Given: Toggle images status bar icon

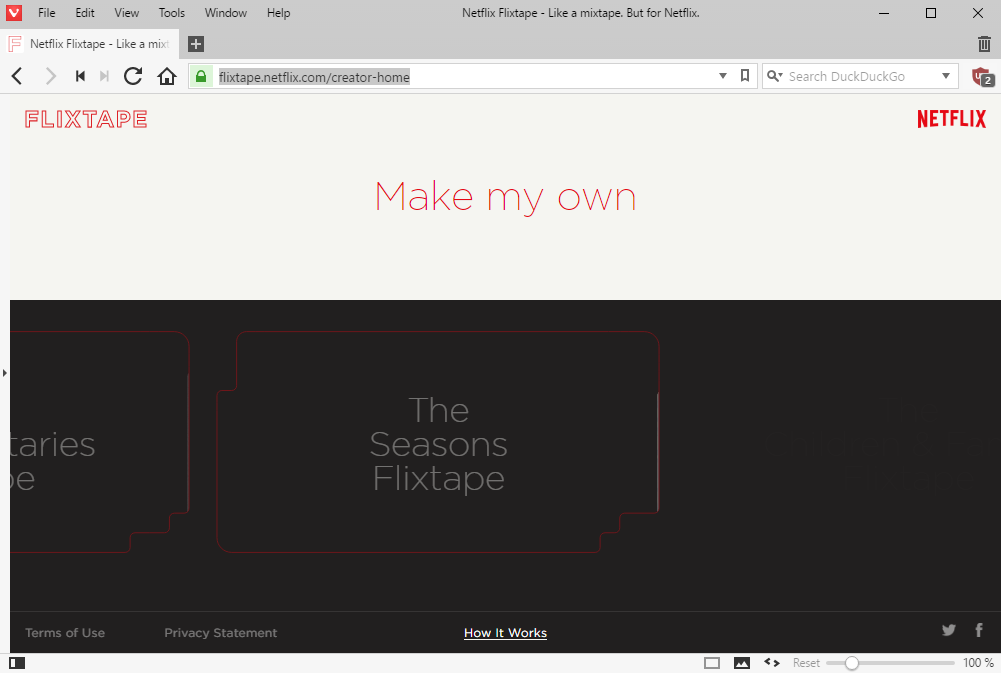Looking at the screenshot, I should pos(742,663).
